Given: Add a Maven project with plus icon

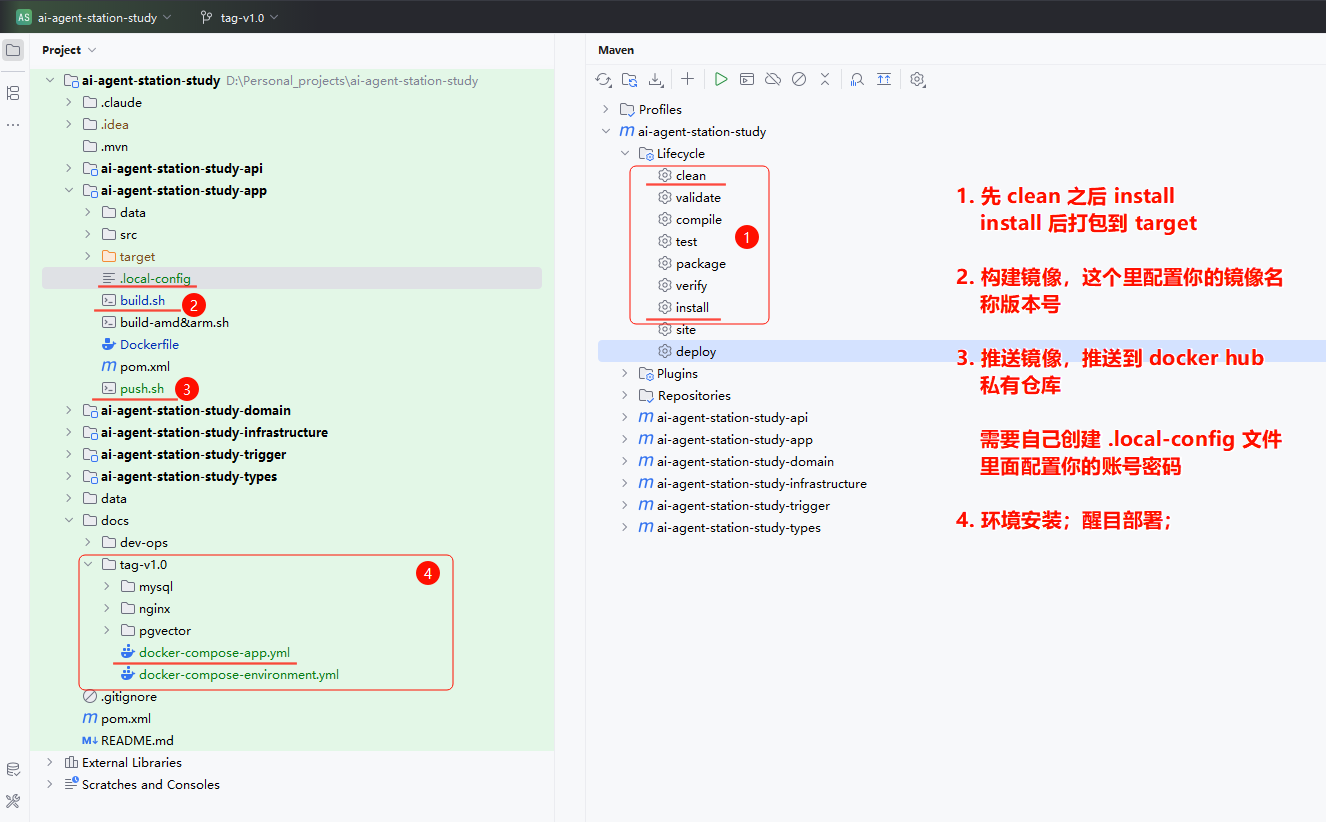Looking at the screenshot, I should 687,79.
